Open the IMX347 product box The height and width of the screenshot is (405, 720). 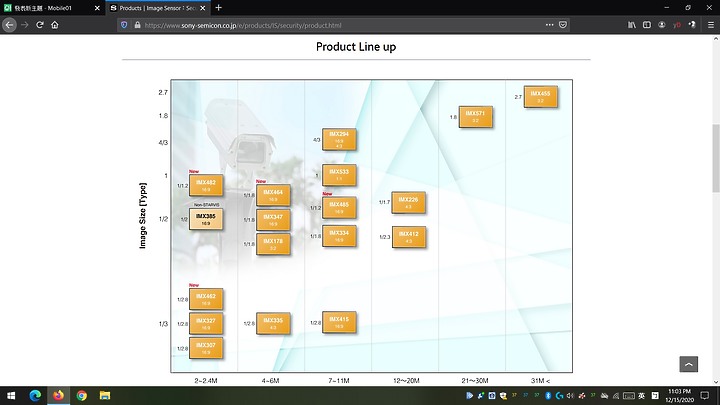point(273,220)
